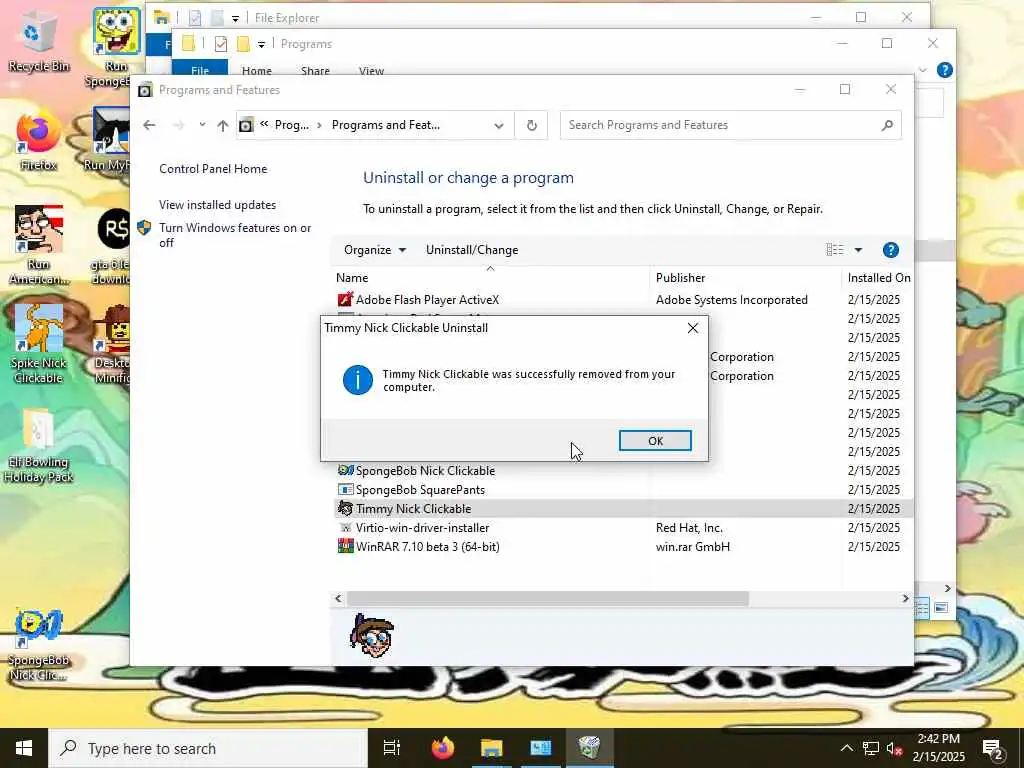Select WinRAR 7.10 beta 3 entry
The height and width of the screenshot is (768, 1024).
[x=428, y=547]
